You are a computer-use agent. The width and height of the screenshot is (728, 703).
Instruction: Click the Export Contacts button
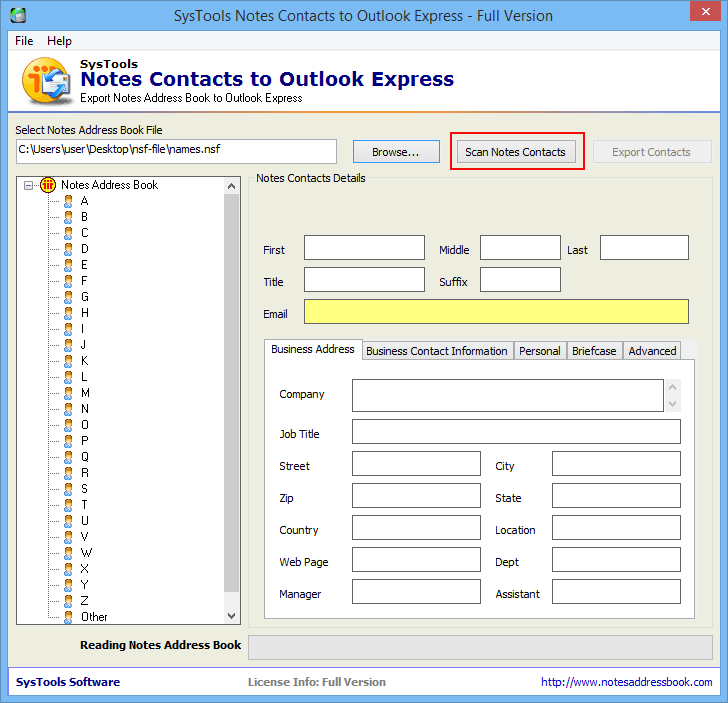coord(652,152)
